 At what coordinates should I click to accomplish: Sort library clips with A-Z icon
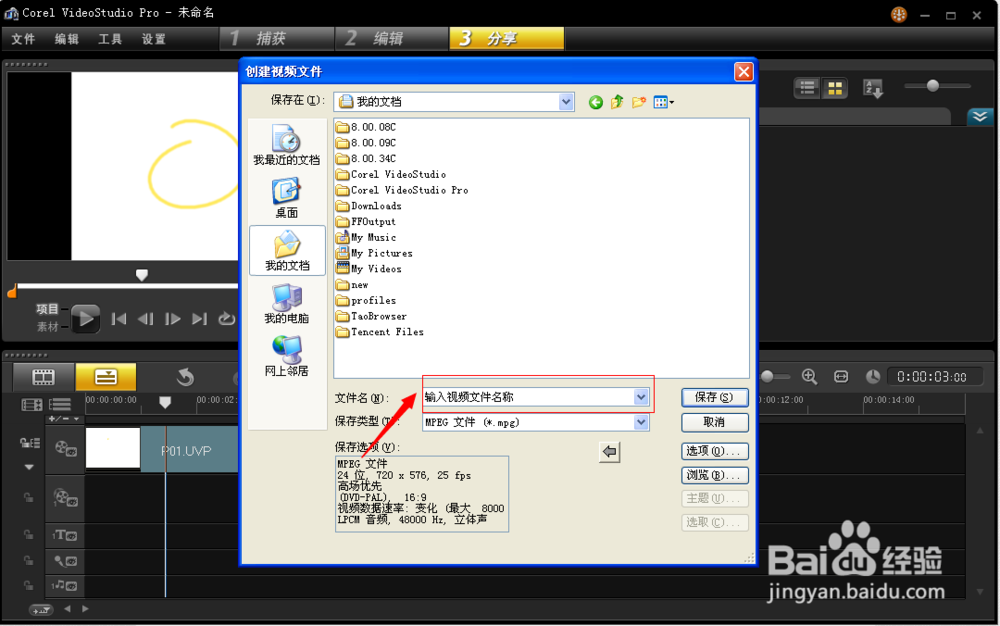(872, 89)
